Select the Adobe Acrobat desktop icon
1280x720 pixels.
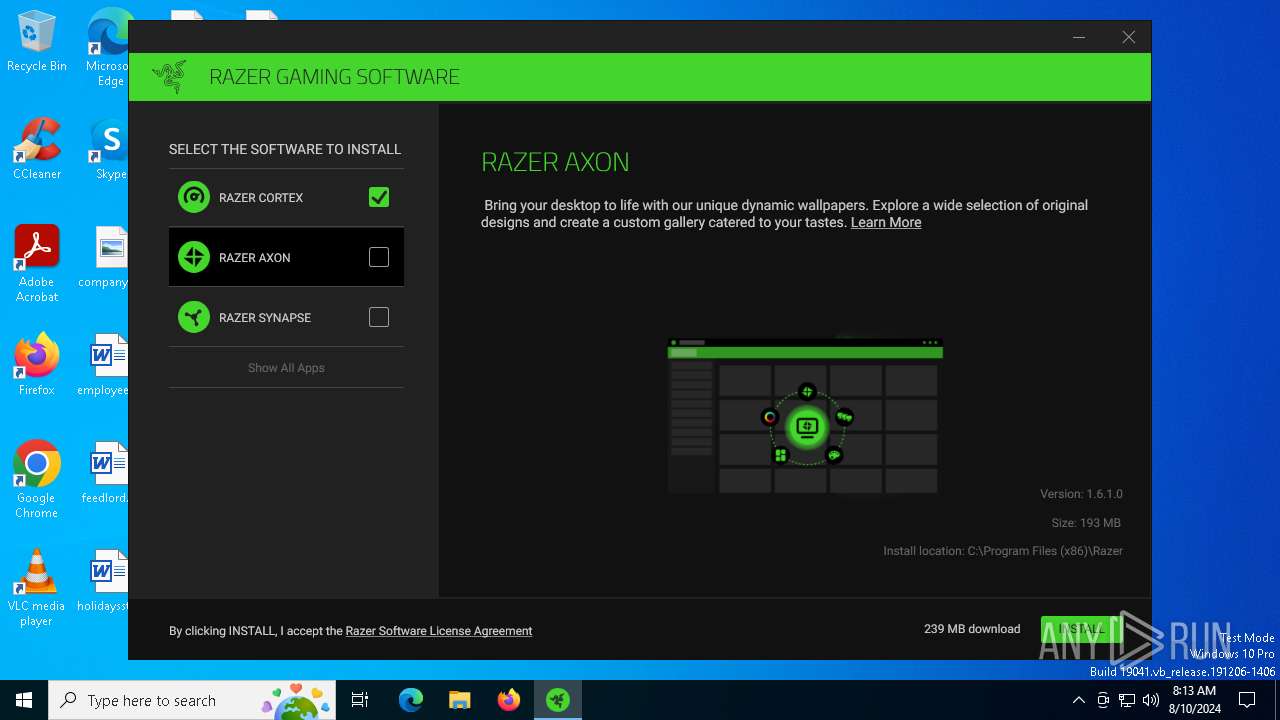tap(37, 264)
